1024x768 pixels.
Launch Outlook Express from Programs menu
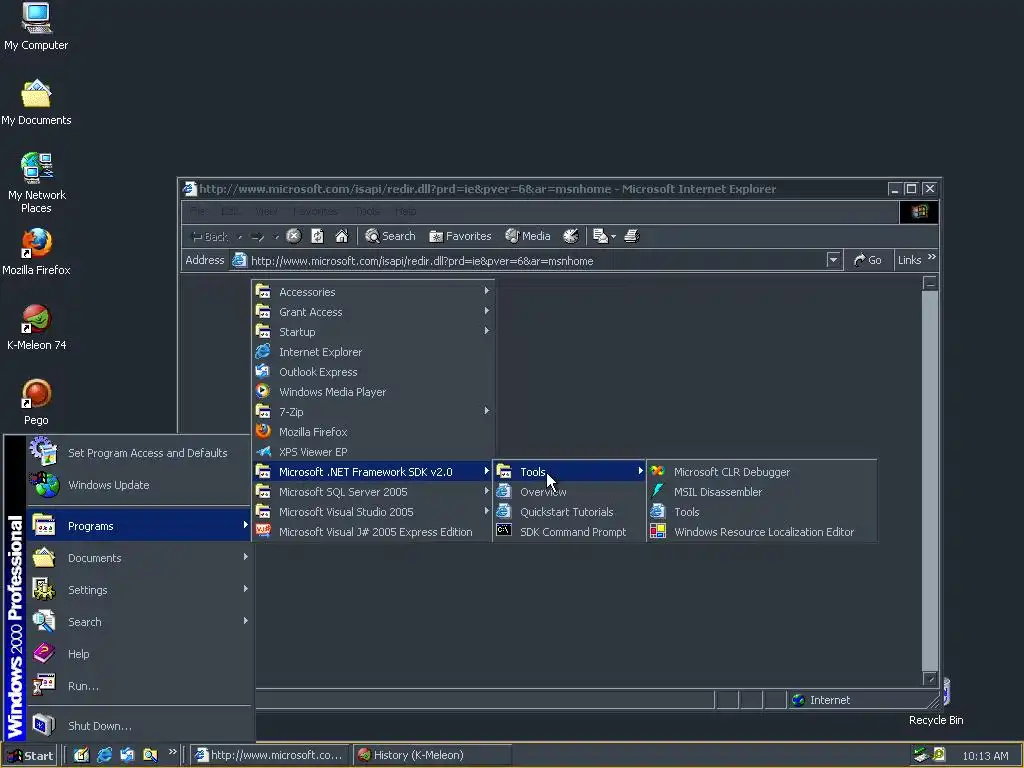[x=373, y=372]
